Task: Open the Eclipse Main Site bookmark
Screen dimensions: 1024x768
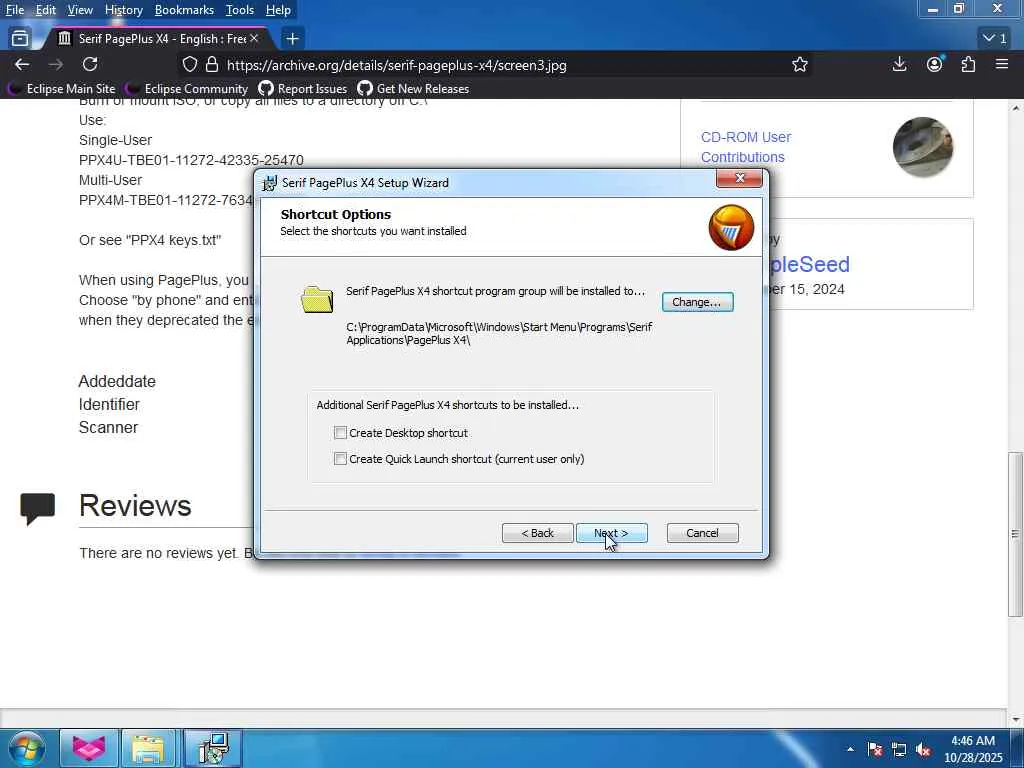Action: [63, 89]
